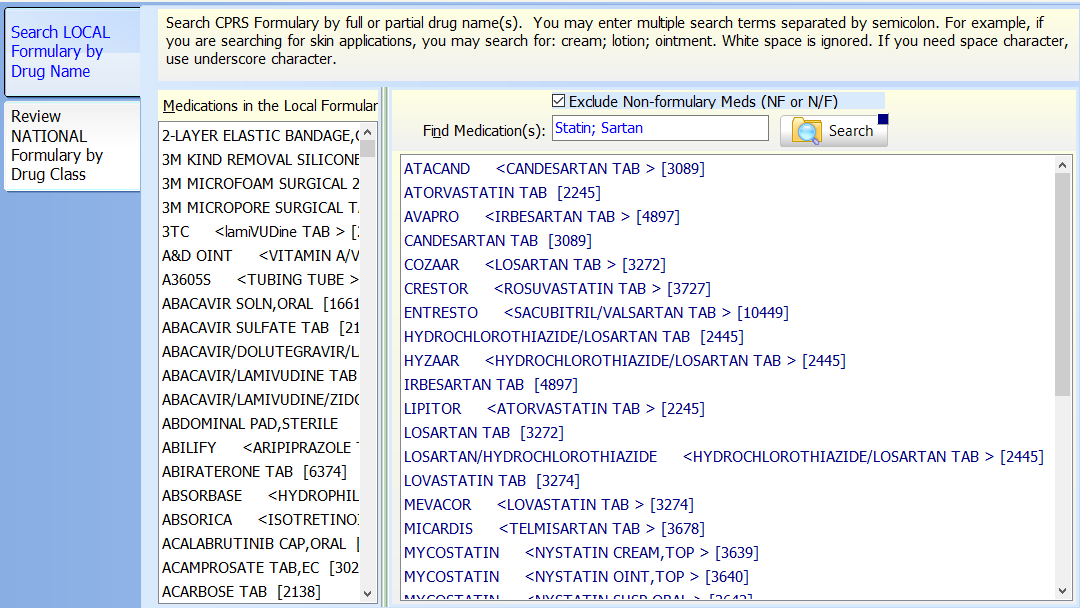1080x608 pixels.
Task: Select ABIRATERONE TAB [6374] entry
Action: (x=260, y=472)
